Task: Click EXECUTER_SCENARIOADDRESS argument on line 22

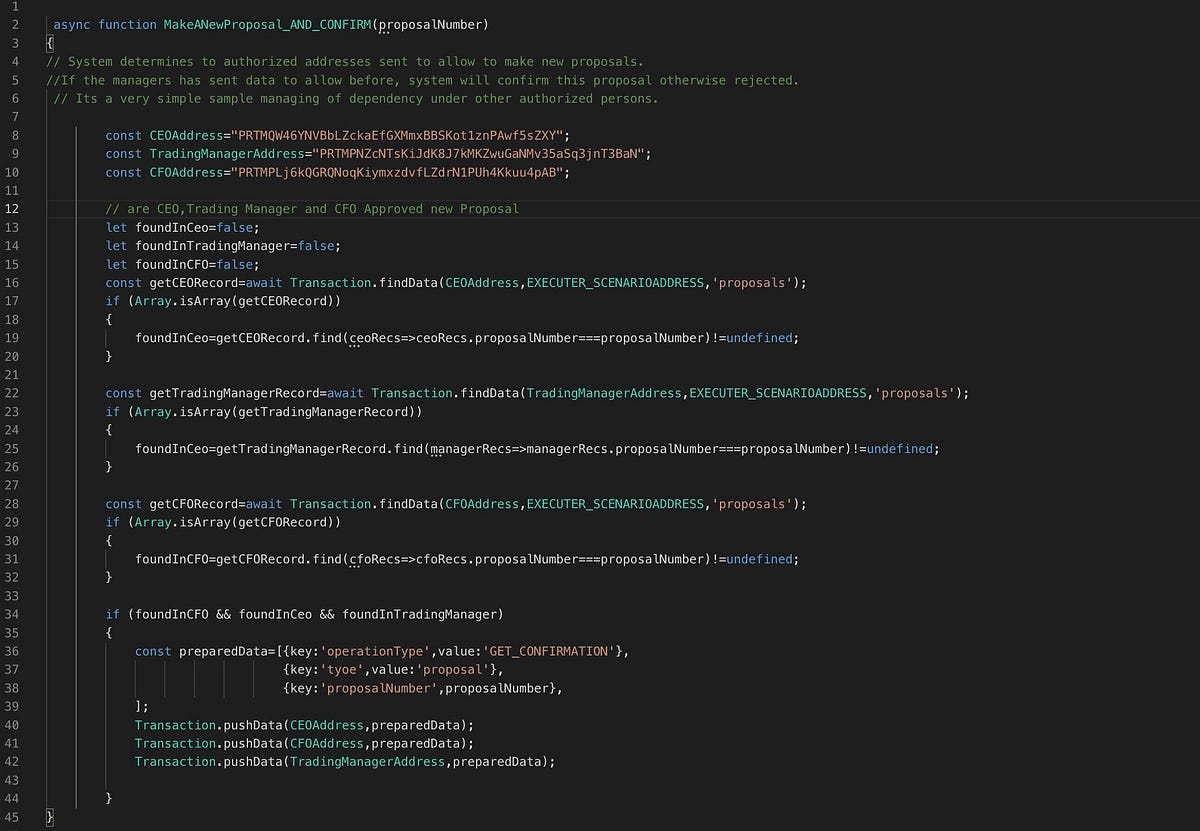Action: (778, 393)
